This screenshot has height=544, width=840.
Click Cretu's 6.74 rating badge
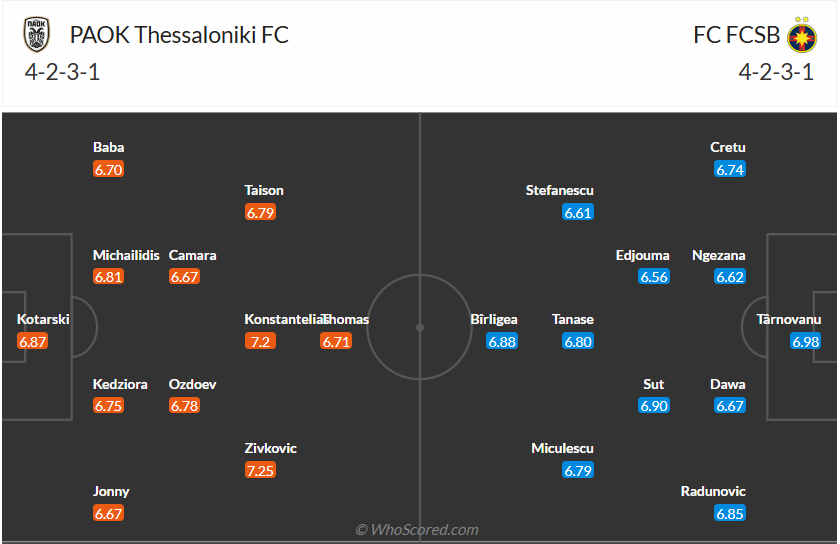(730, 169)
